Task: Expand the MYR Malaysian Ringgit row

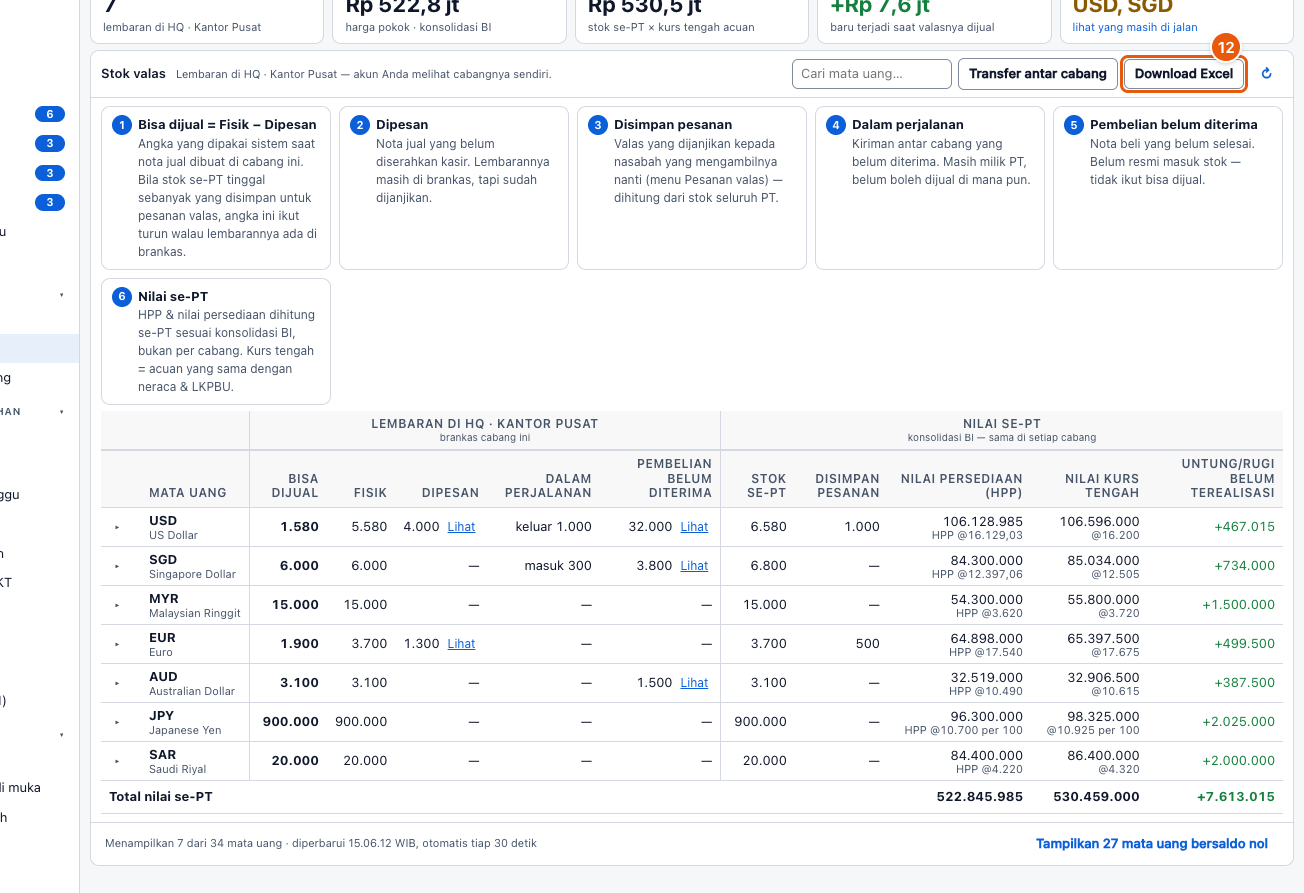Action: (116, 605)
